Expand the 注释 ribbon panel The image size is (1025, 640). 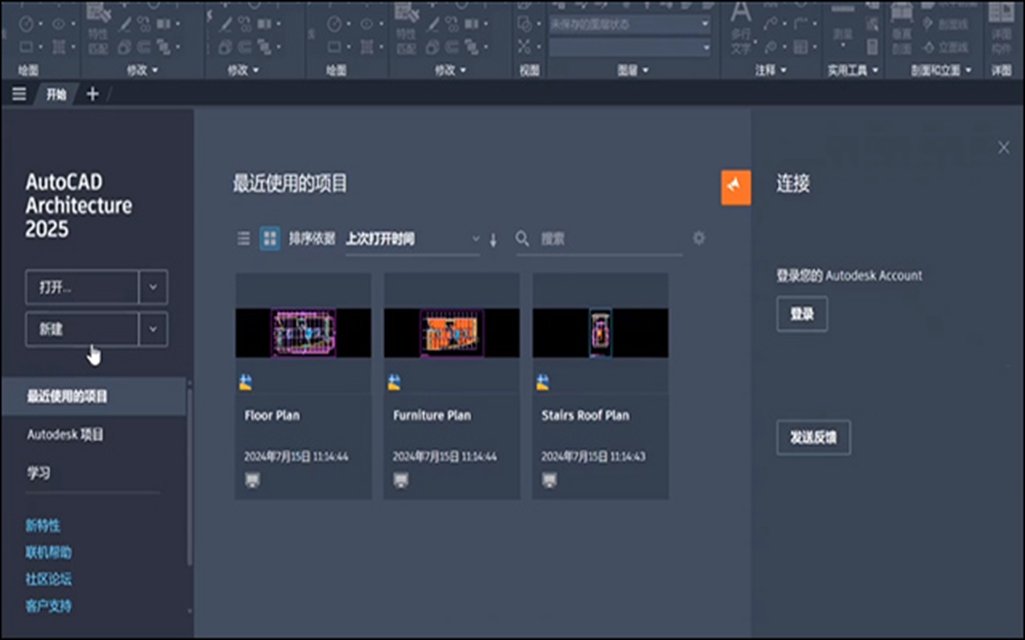[771, 70]
